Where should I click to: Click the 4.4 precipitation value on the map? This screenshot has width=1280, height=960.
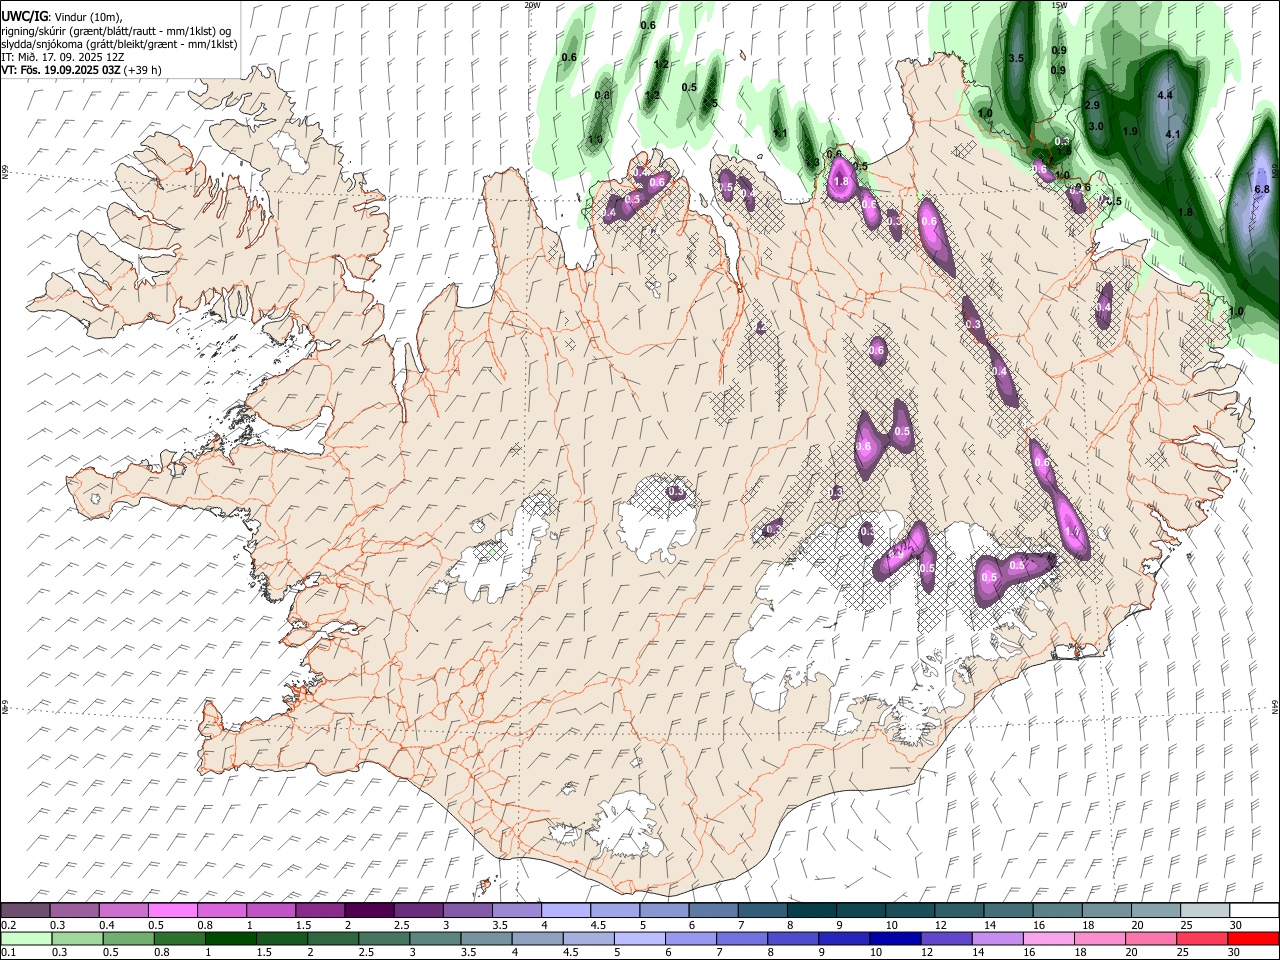pos(1164,95)
